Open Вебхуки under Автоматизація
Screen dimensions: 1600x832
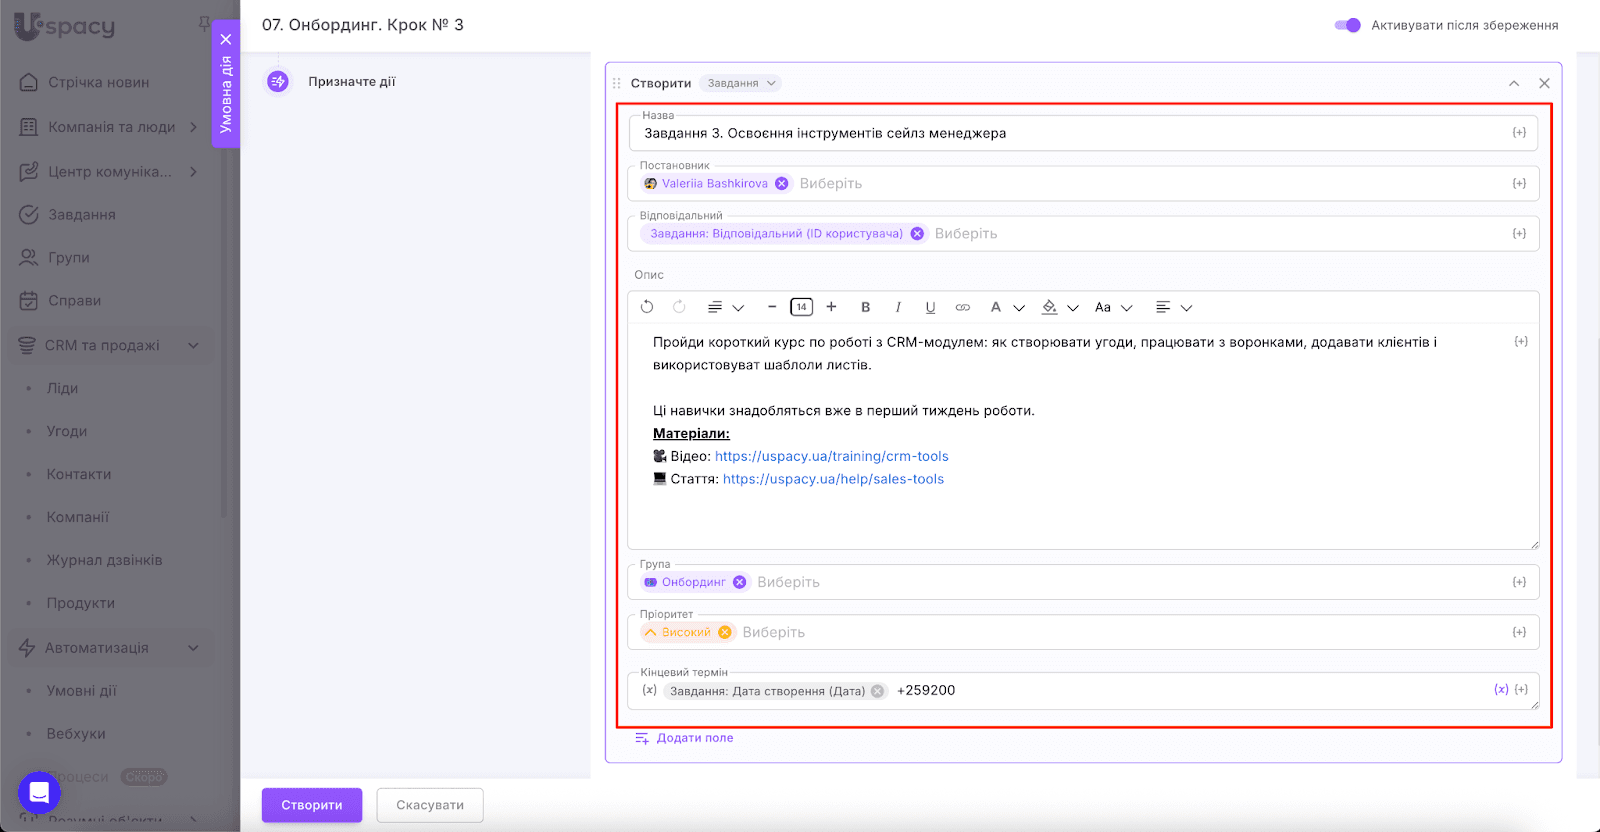76,734
